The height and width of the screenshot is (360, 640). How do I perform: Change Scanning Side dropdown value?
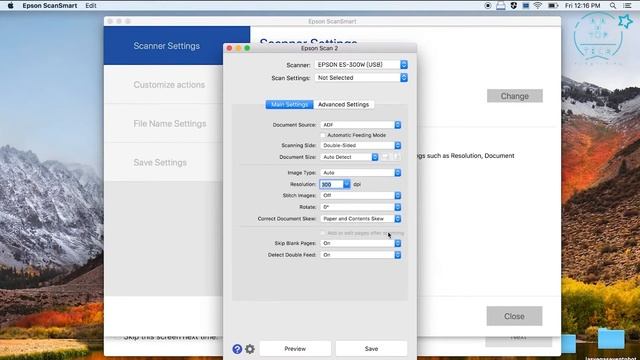tap(361, 145)
